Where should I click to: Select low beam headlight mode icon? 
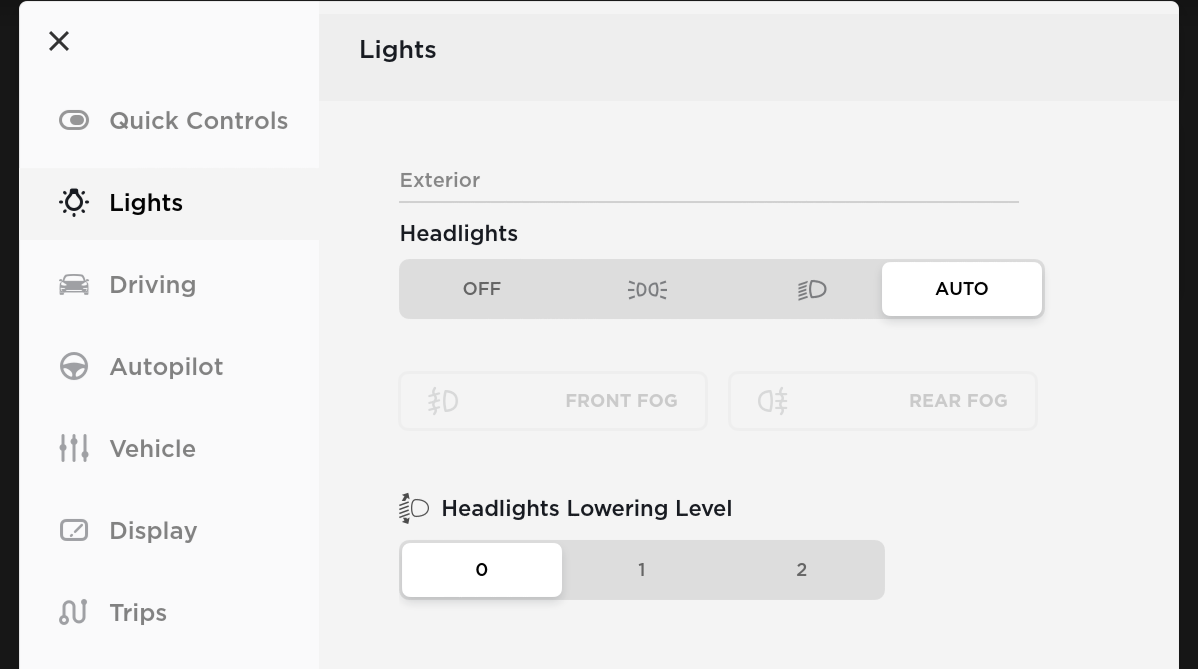pyautogui.click(x=812, y=290)
